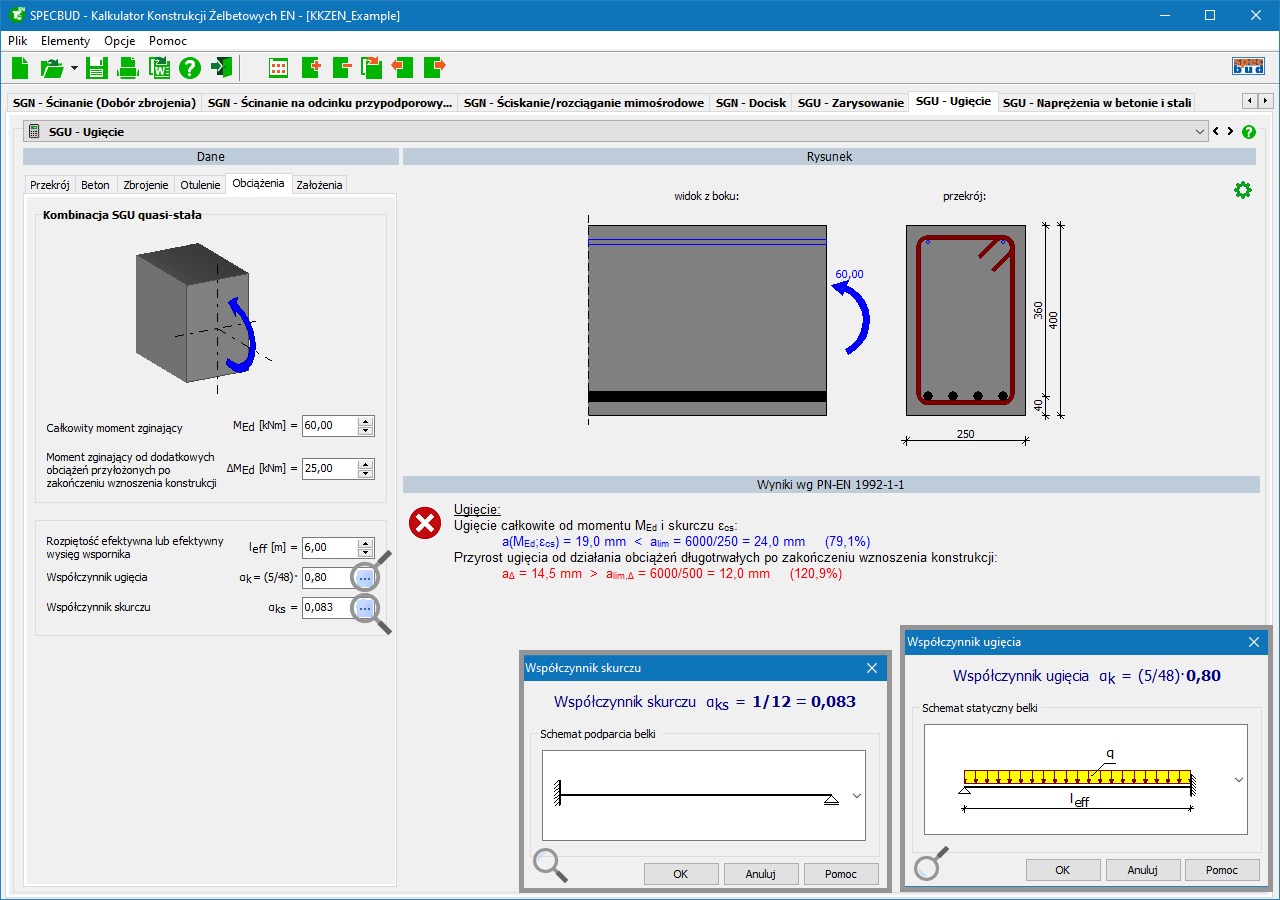Open drawing settings green gear icon
The height and width of the screenshot is (900, 1280).
1242,190
